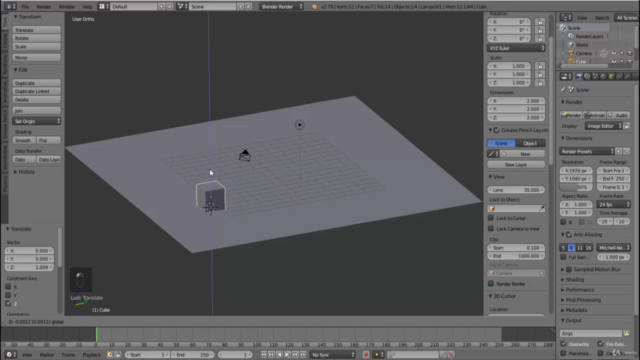The width and height of the screenshot is (640, 360).
Task: Open the Mitchell-Netravali filter dropdown
Action: pyautogui.click(x=613, y=248)
